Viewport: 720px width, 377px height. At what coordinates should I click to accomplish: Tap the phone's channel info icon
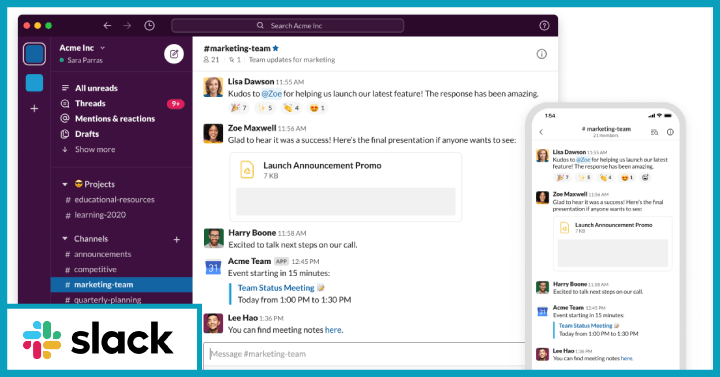670,132
